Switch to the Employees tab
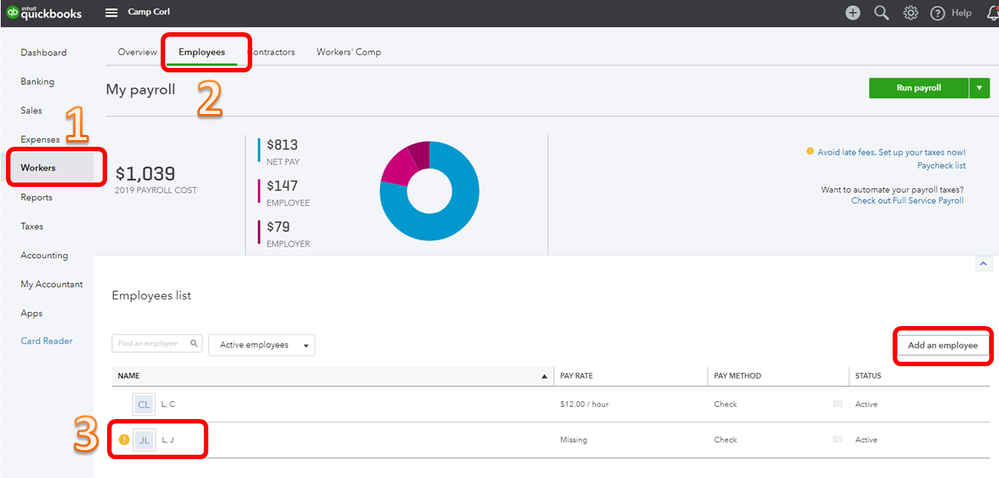Screen dimensions: 999x478 [202, 52]
